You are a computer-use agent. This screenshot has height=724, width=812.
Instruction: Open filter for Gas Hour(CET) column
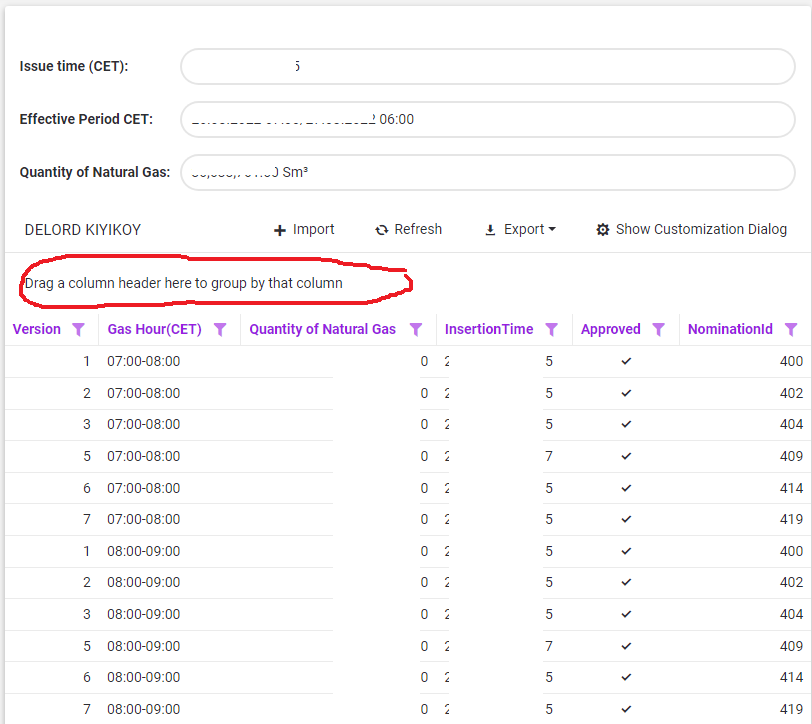click(221, 329)
